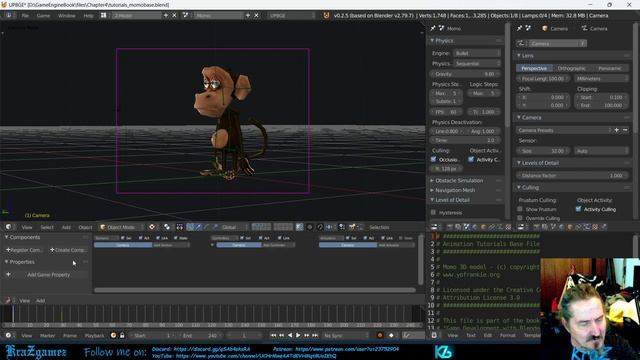
Task: Select the Perspective lens type
Action: click(534, 68)
